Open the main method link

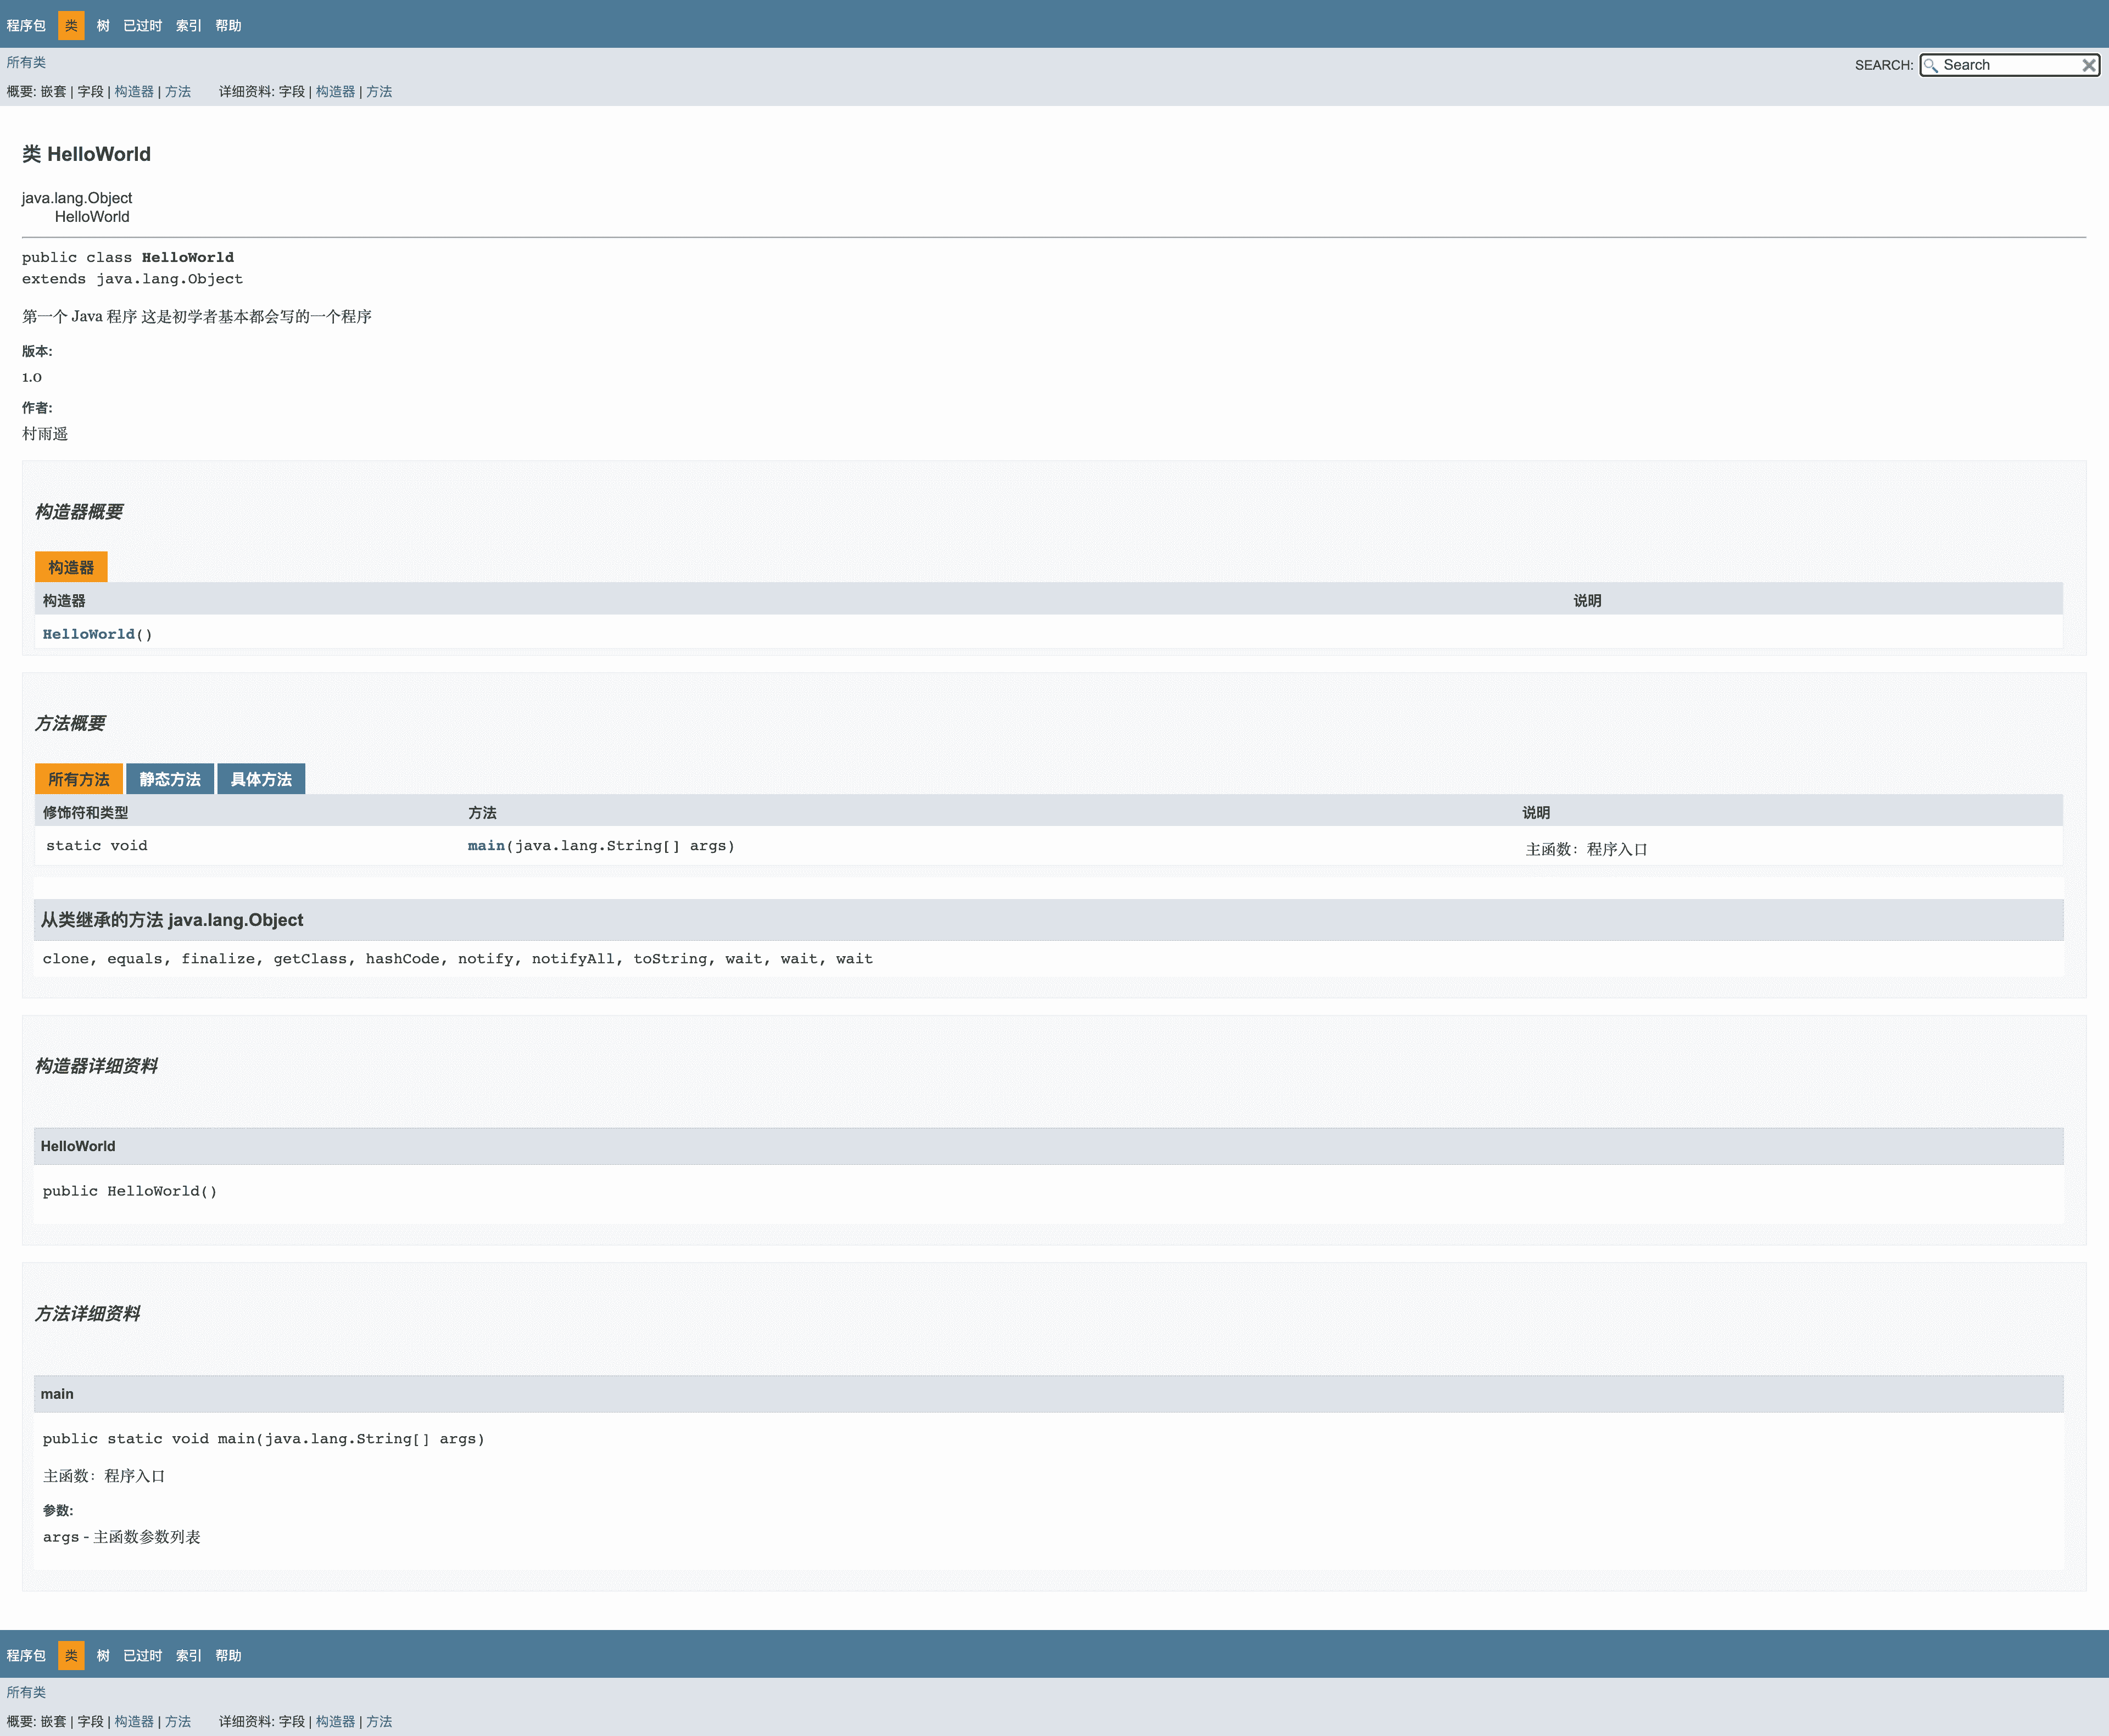click(x=486, y=846)
